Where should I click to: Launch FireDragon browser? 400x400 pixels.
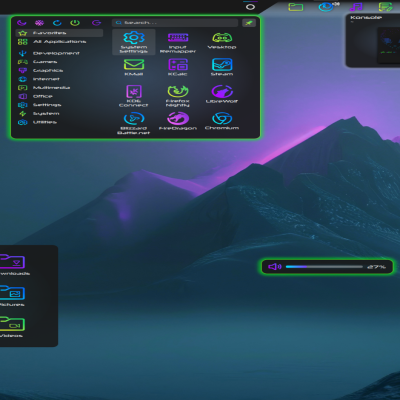178,121
